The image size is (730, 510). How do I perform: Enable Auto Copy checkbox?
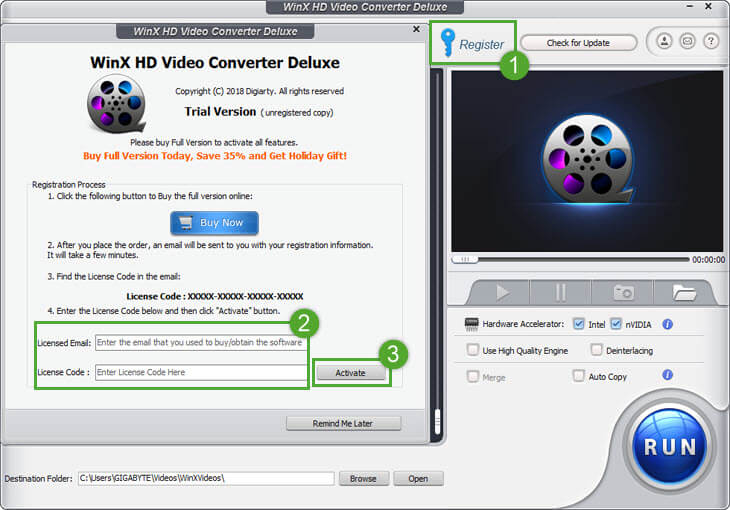(x=578, y=376)
